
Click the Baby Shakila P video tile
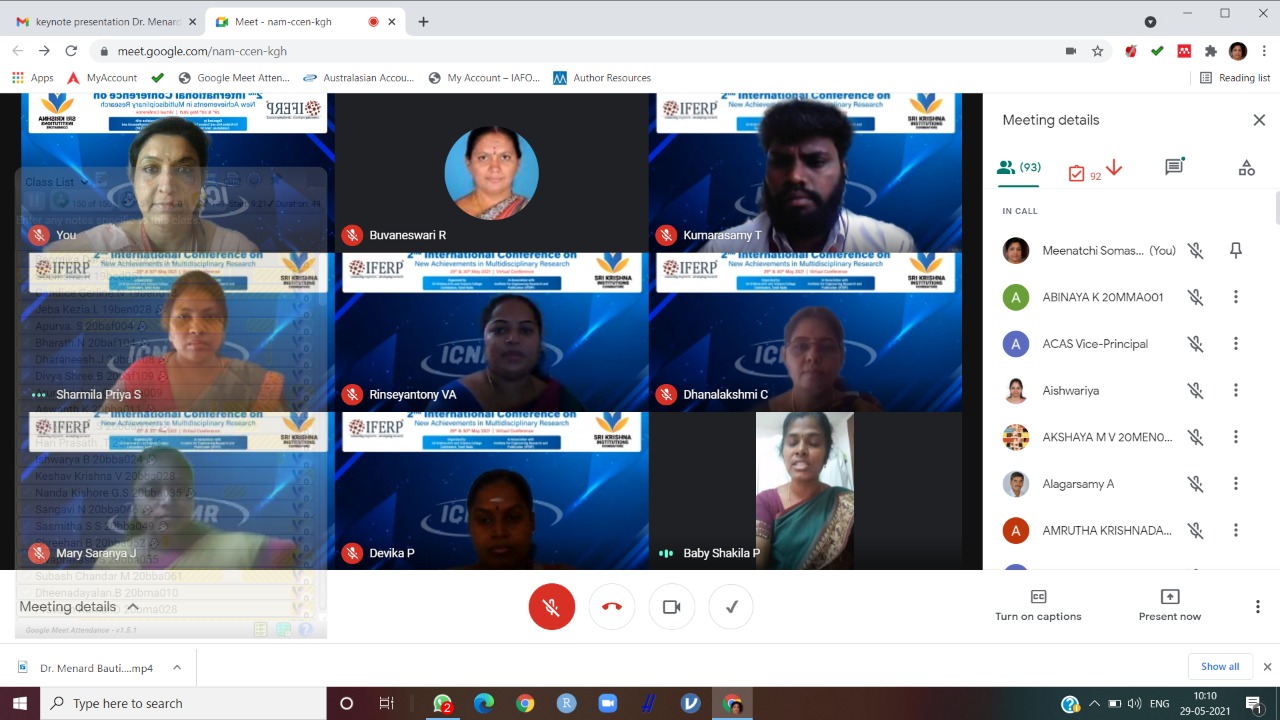tap(805, 491)
